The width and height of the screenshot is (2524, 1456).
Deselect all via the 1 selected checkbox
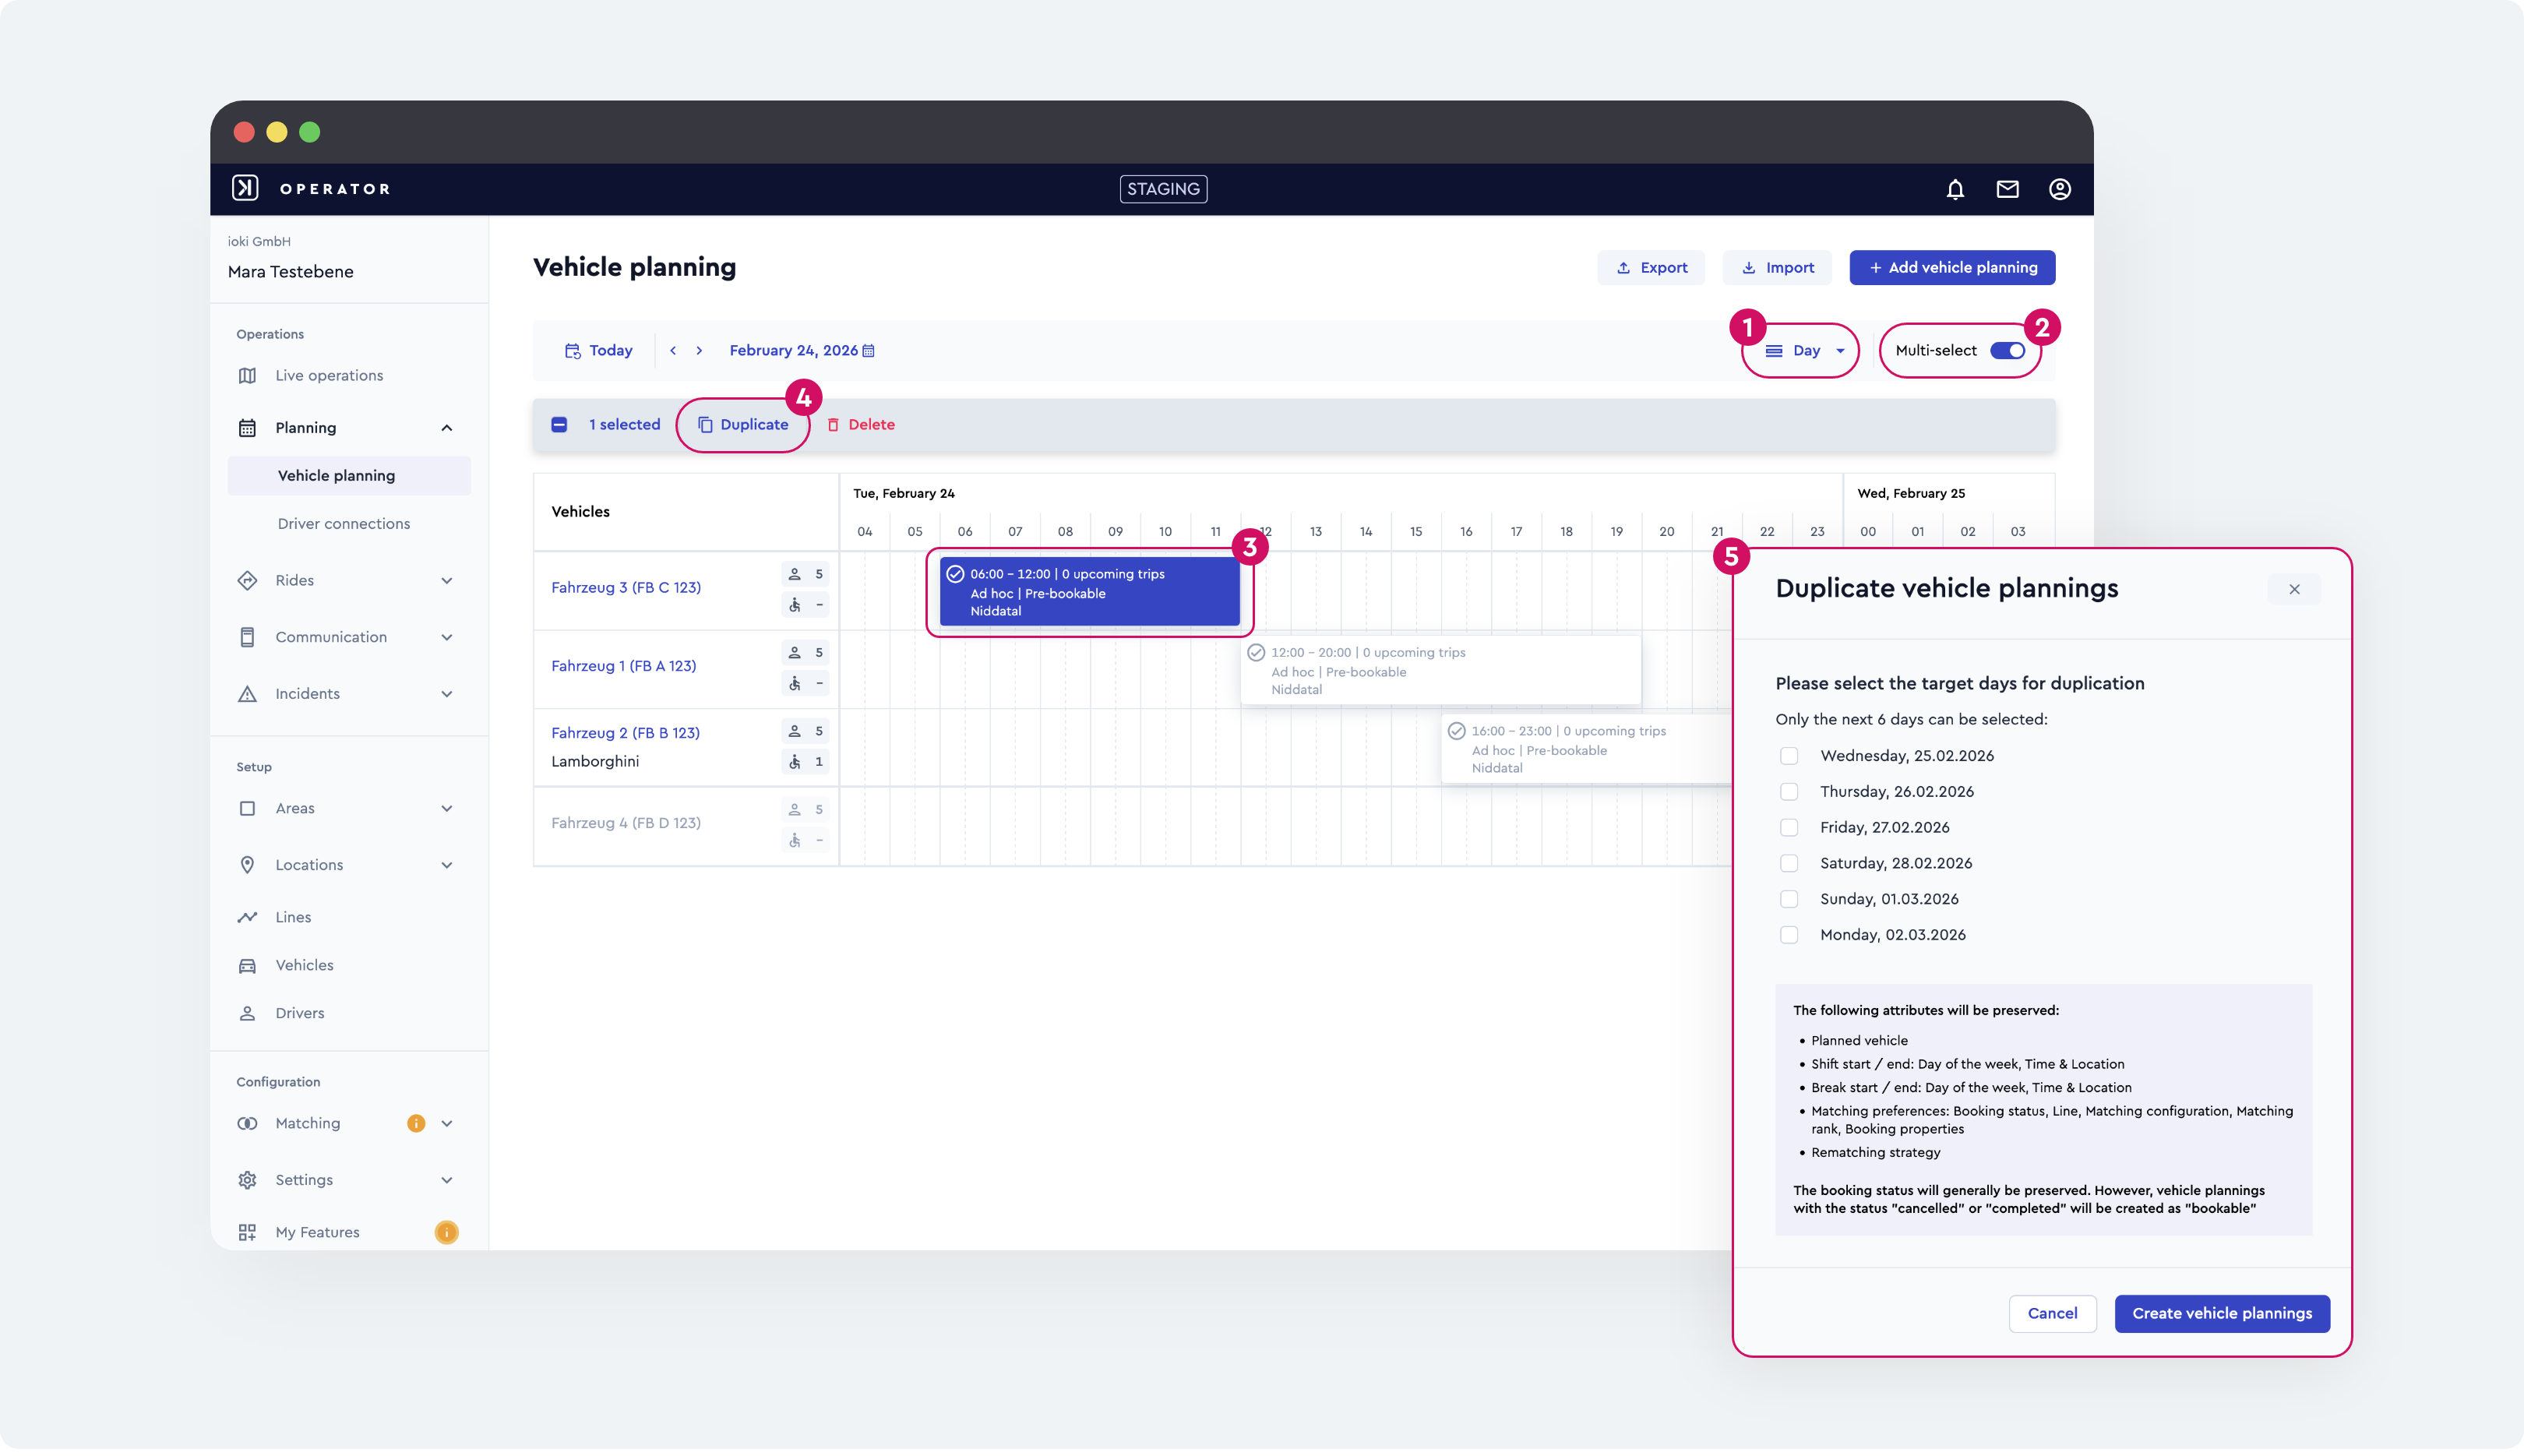559,425
